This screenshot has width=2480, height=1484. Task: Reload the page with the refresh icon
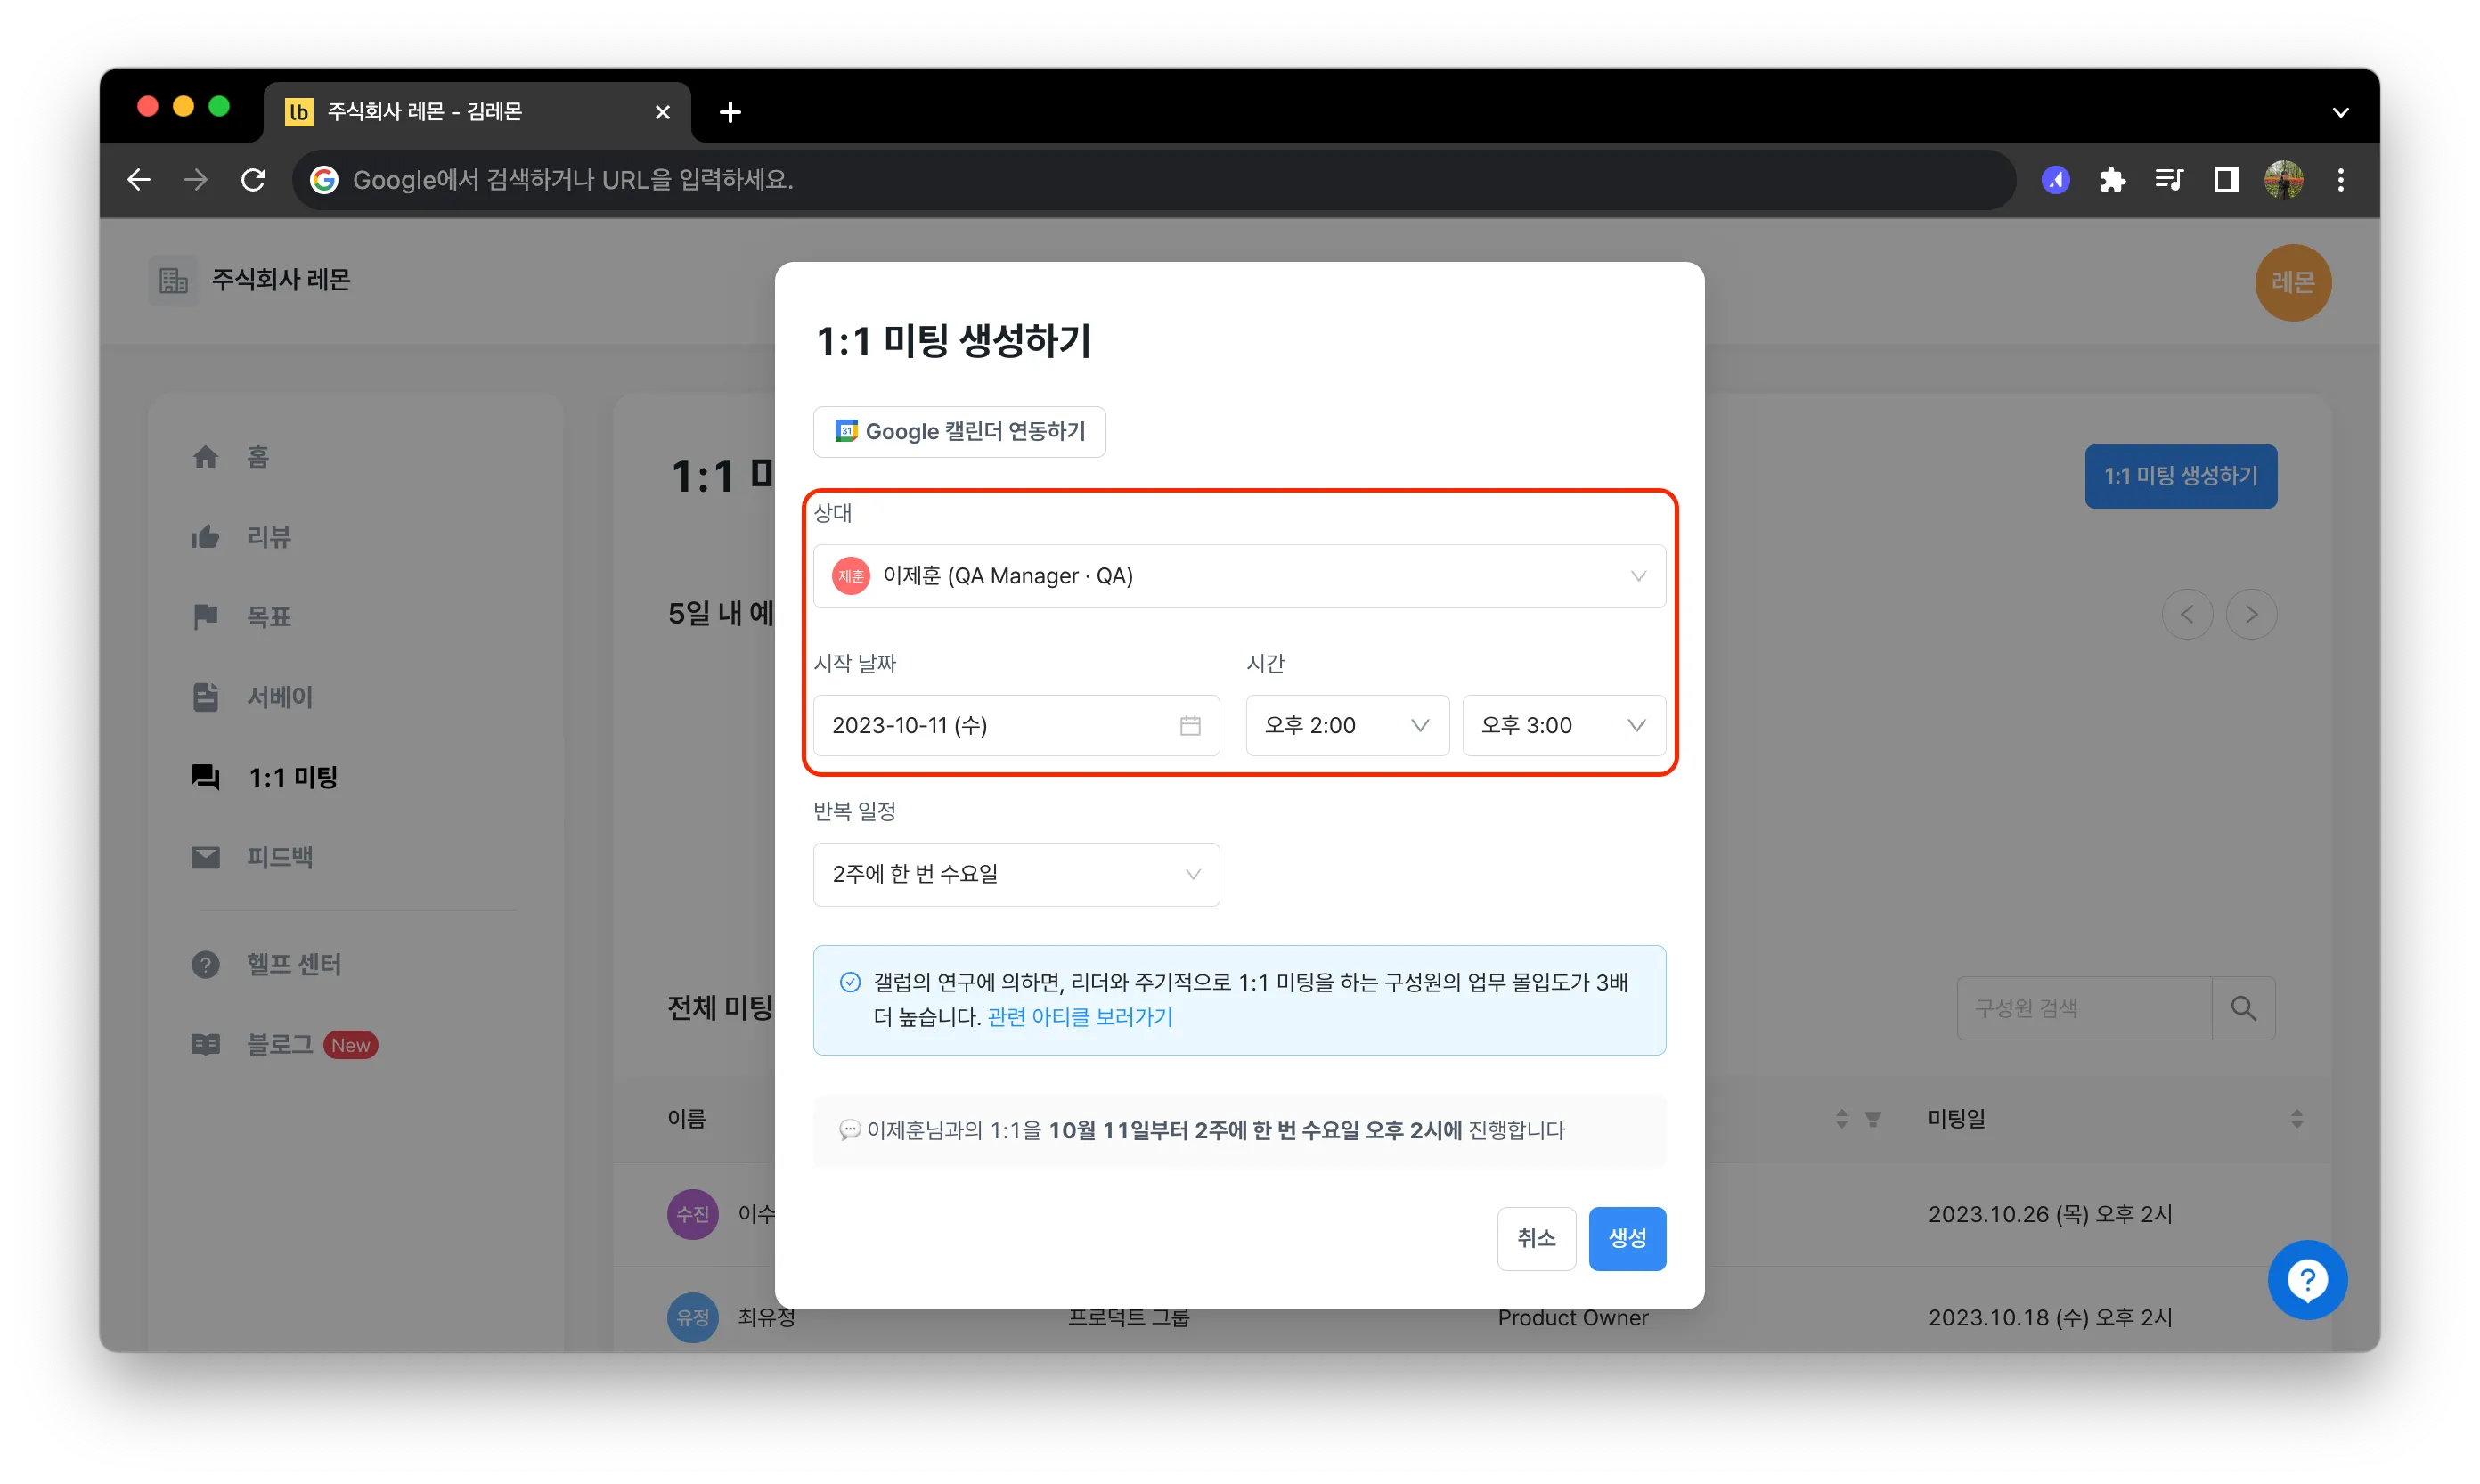[254, 180]
